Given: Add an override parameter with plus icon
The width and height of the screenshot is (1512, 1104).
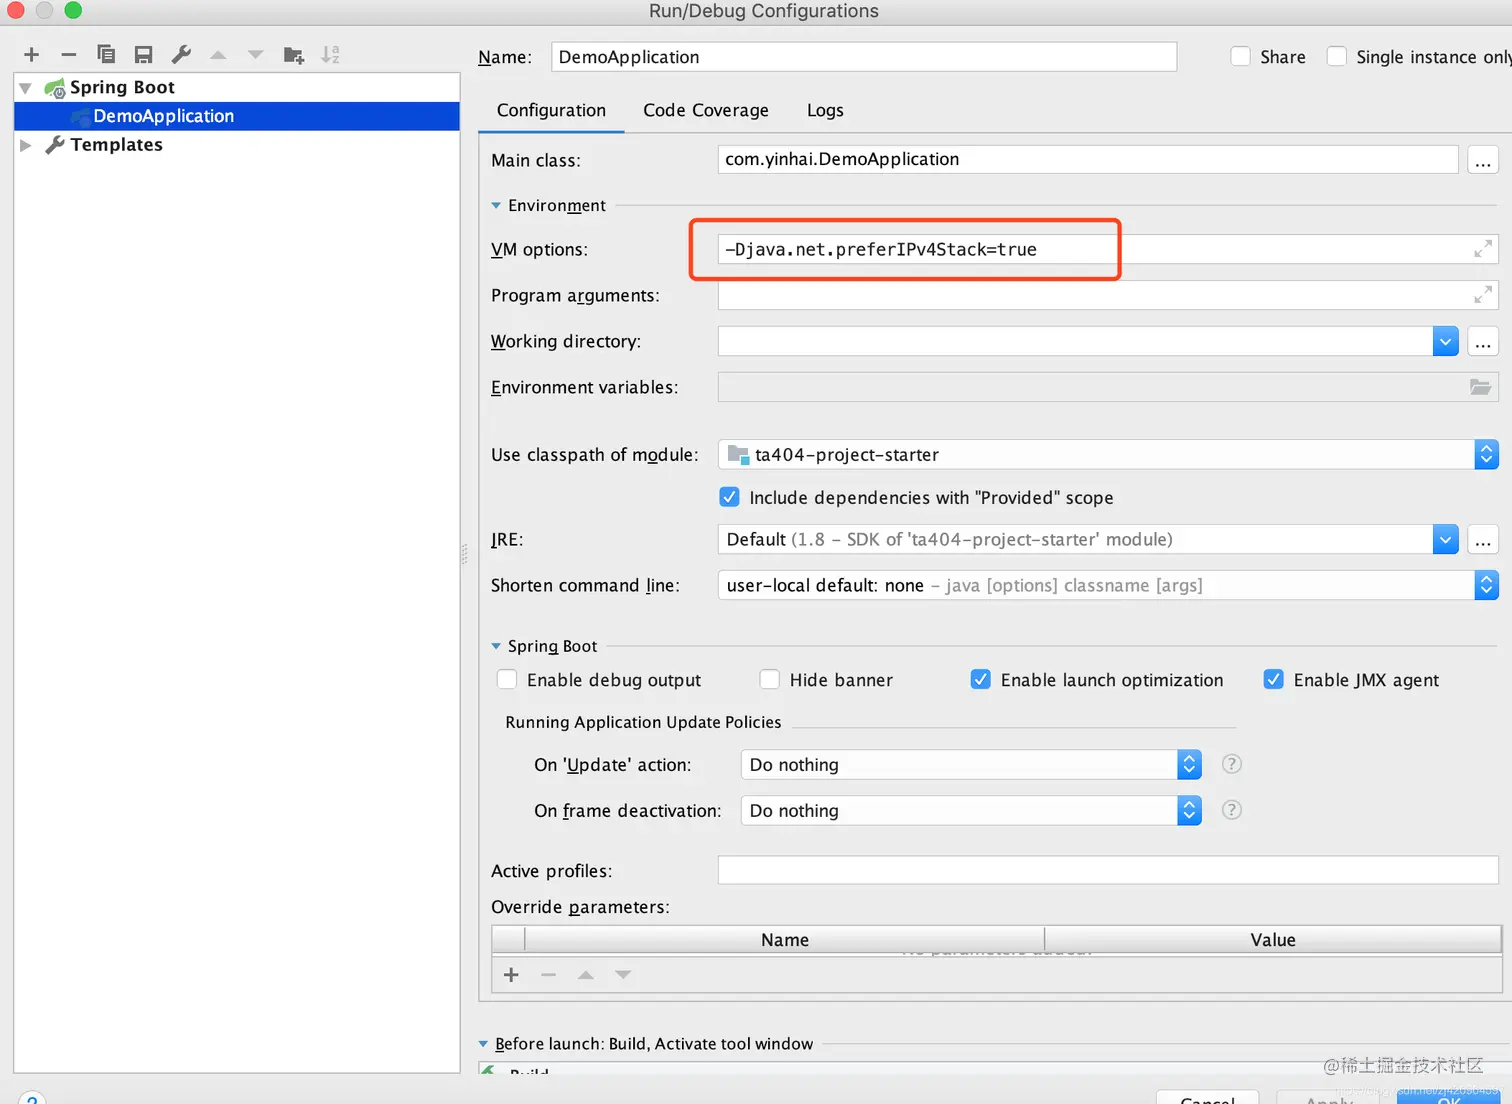Looking at the screenshot, I should [x=511, y=975].
